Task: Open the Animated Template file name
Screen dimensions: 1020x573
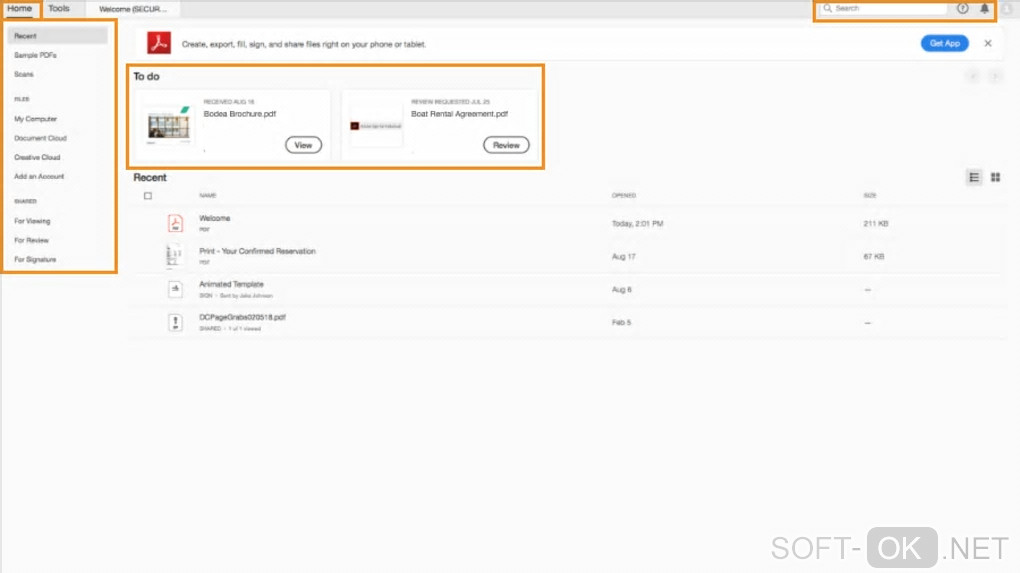Action: click(x=232, y=284)
